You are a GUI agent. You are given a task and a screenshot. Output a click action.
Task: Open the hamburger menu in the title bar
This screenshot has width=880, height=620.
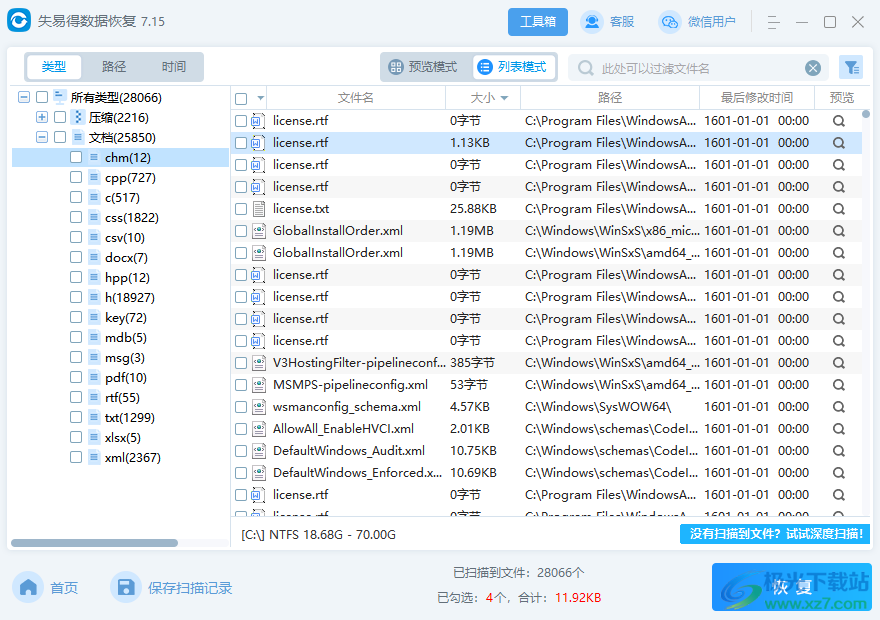click(773, 21)
